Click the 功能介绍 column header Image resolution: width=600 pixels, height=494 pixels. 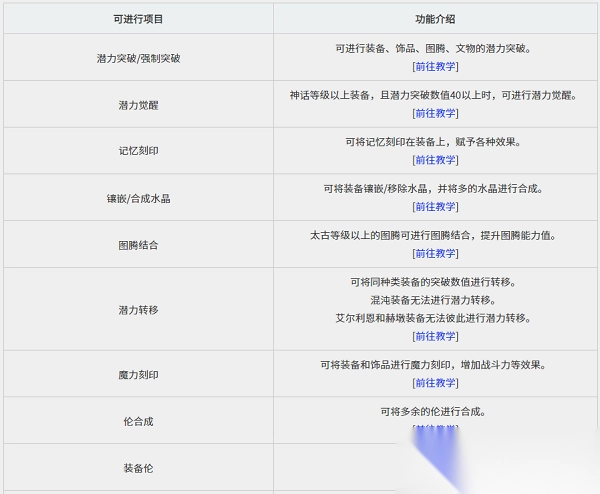click(x=435, y=19)
